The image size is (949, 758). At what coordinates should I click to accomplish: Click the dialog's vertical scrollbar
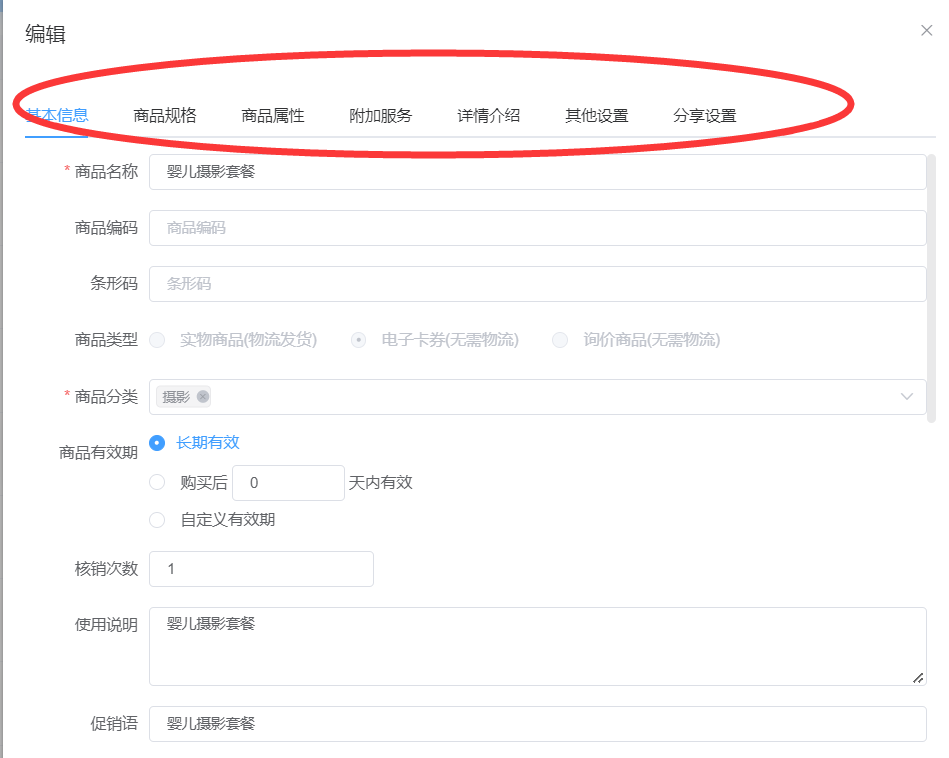[x=931, y=288]
